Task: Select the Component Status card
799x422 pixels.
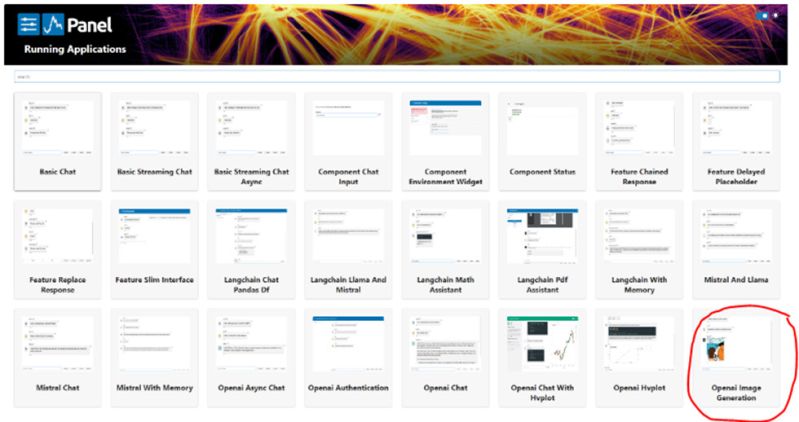Action: [542, 142]
